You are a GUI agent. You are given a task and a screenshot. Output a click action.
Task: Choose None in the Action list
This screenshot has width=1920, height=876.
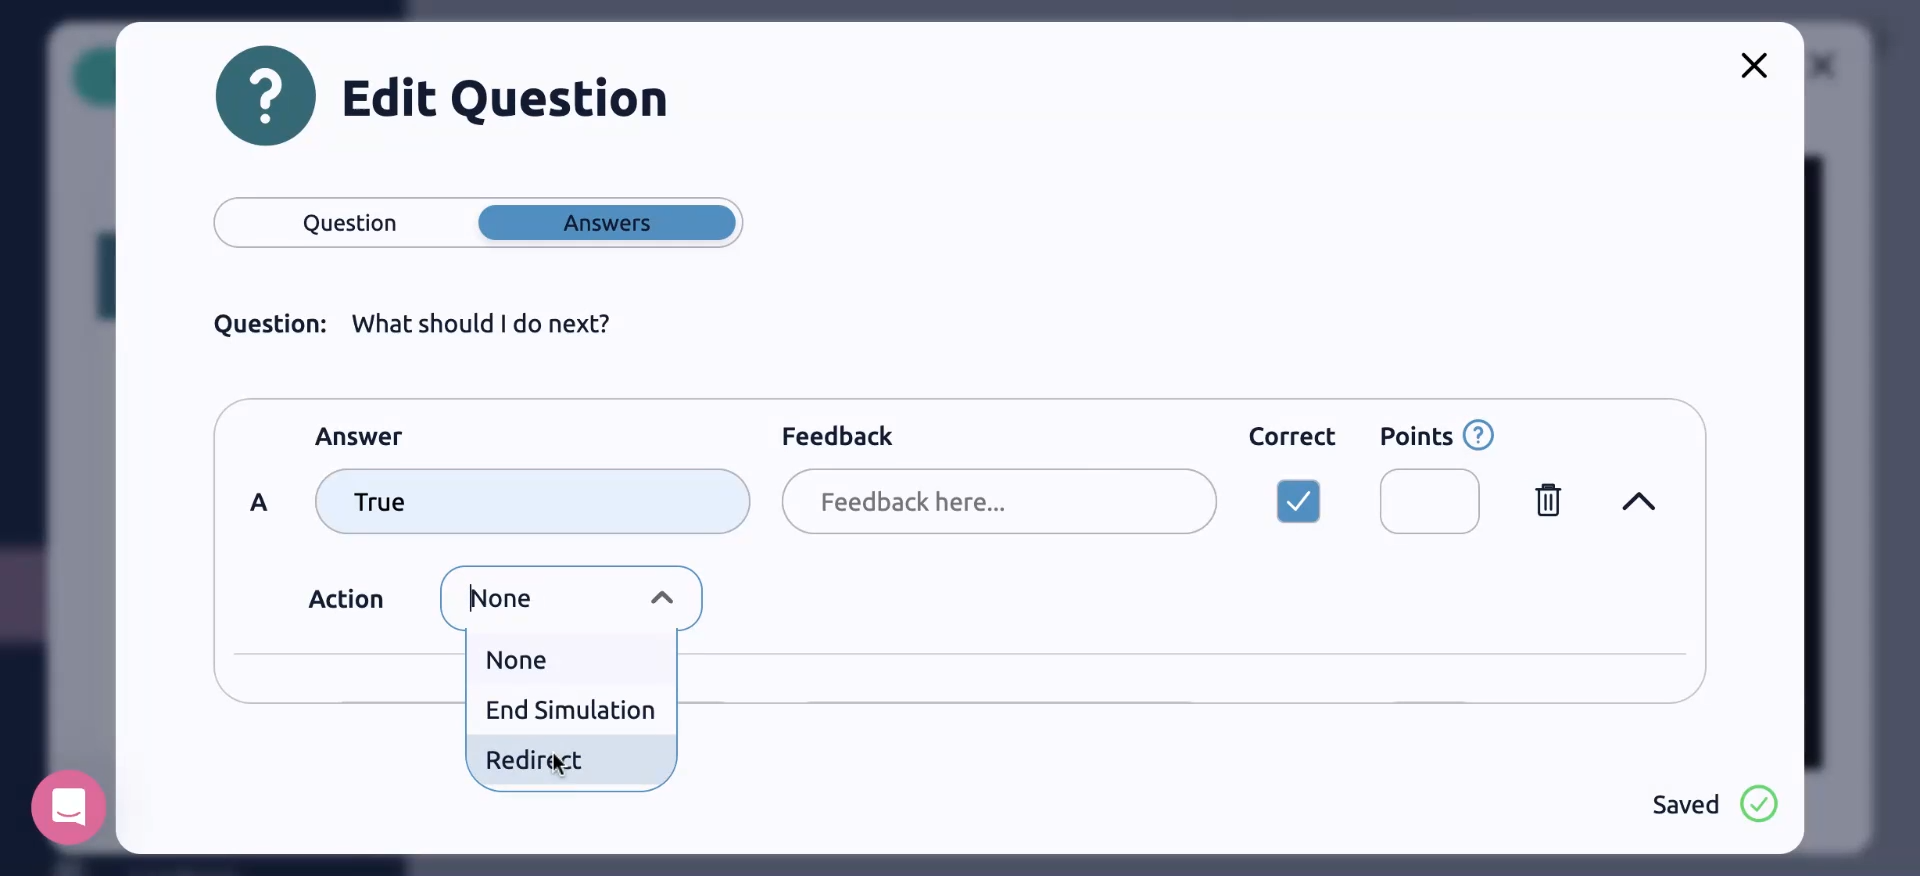click(516, 660)
